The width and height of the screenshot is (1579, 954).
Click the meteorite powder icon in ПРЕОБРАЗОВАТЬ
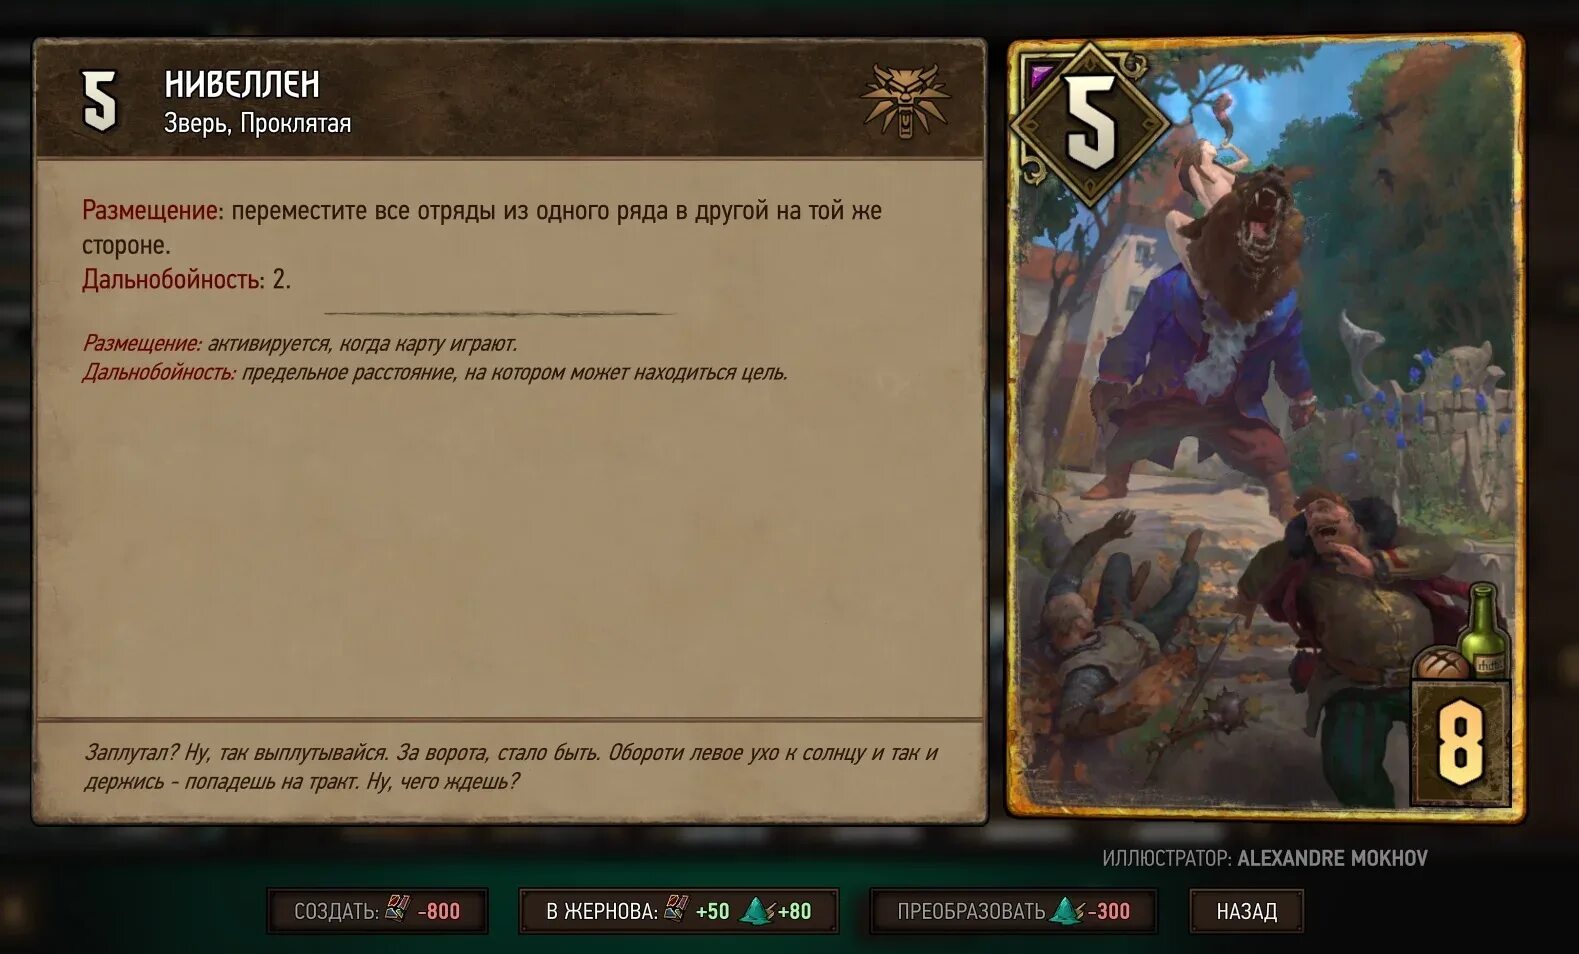pos(1066,910)
